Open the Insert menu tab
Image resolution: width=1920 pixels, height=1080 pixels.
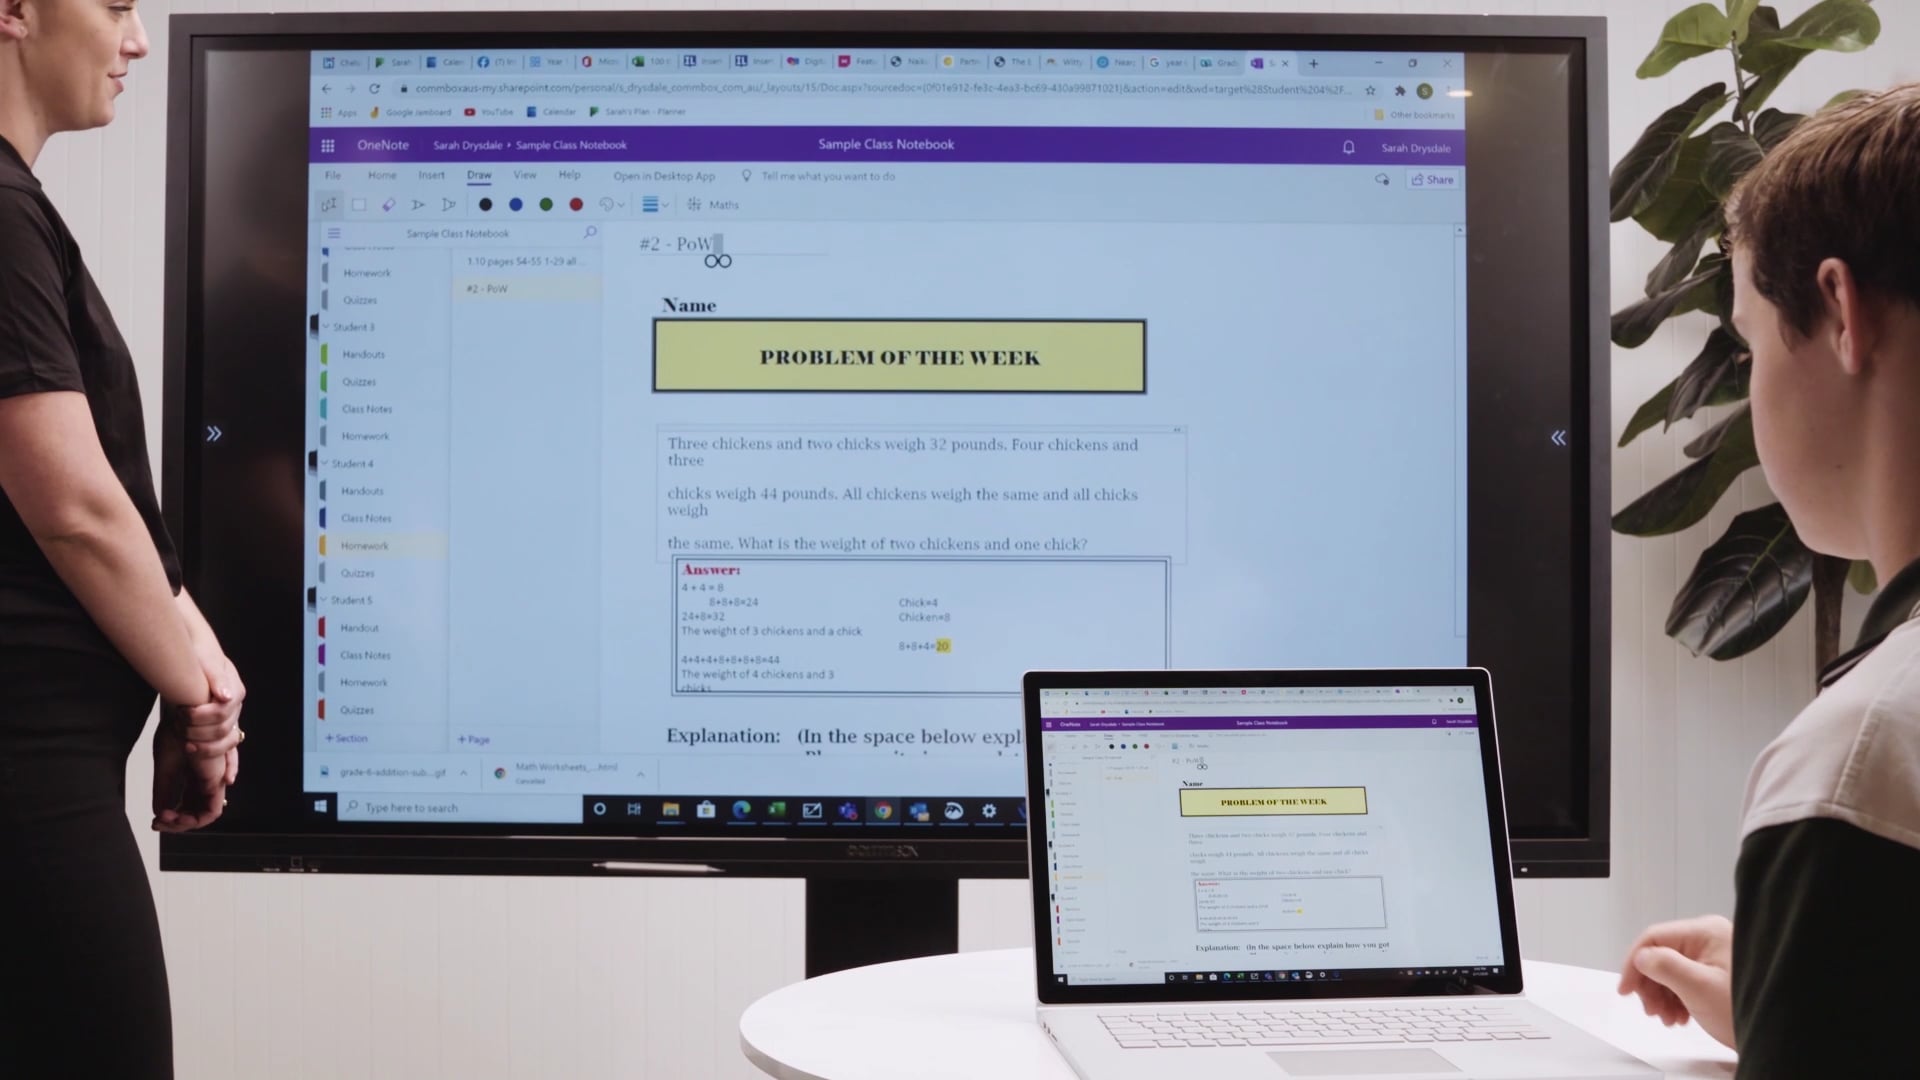coord(431,175)
